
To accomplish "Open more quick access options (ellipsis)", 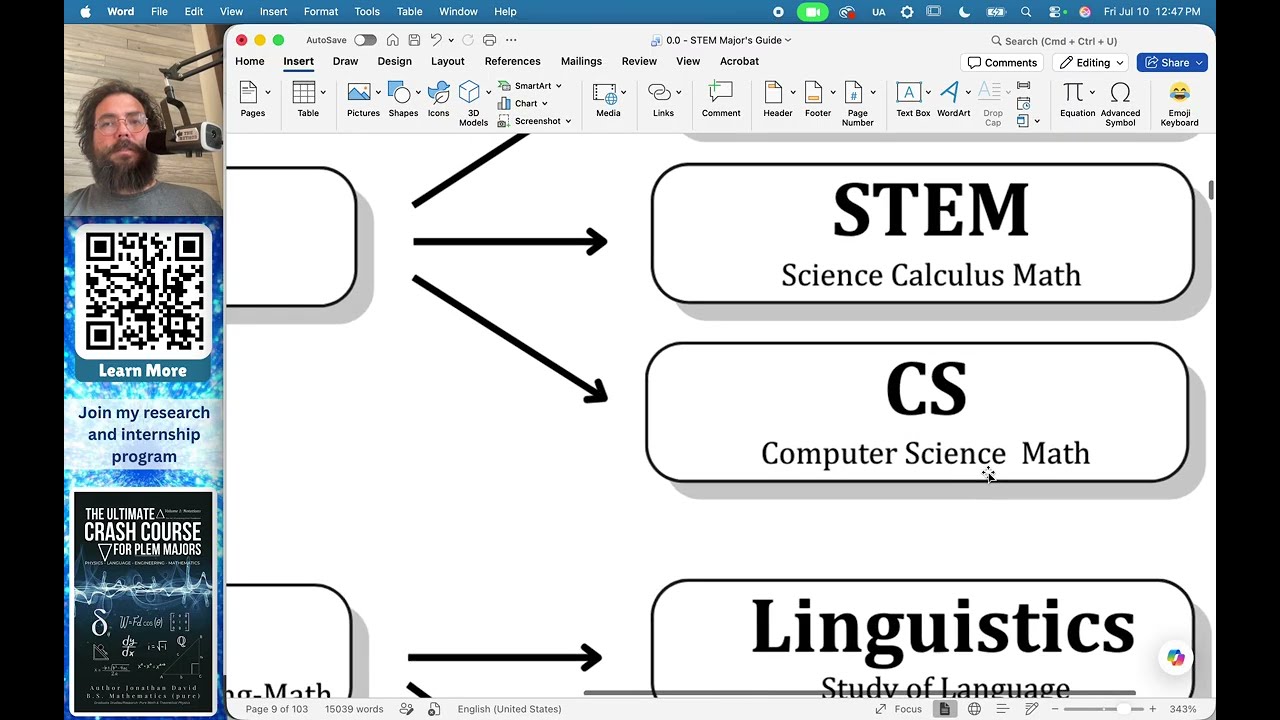I will (511, 40).
